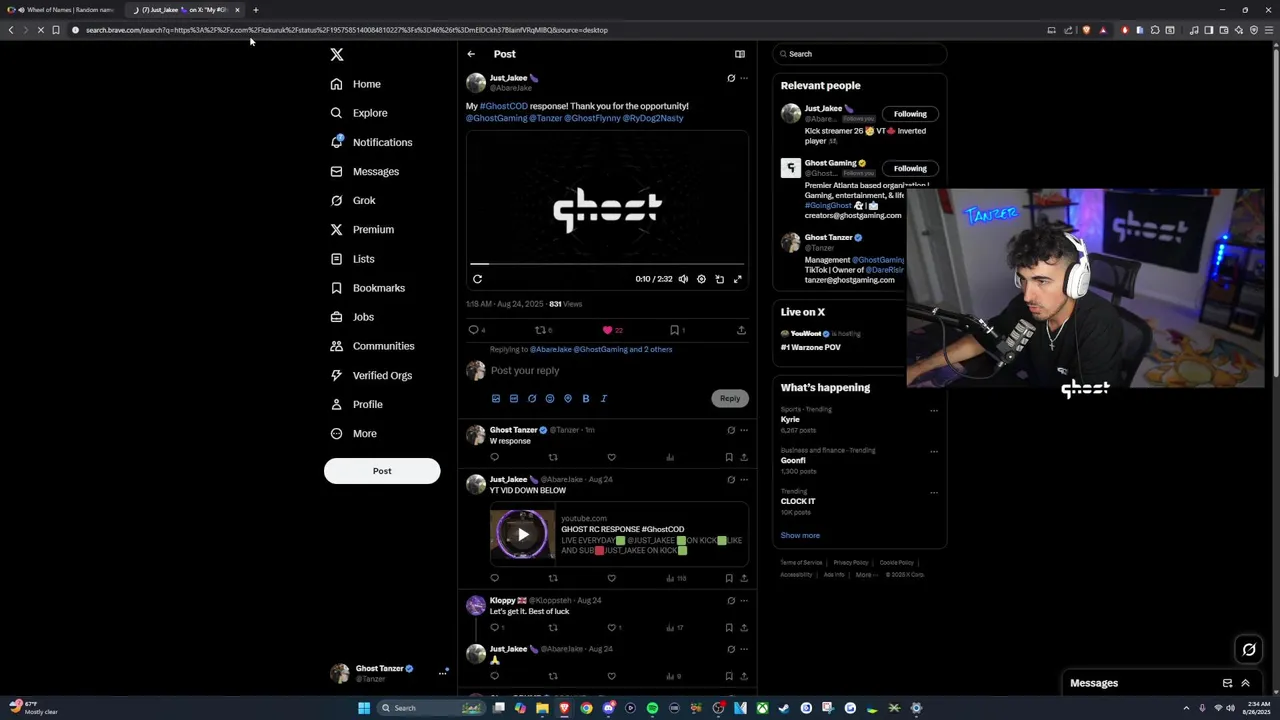Bookmark the 'YT VID DOWN BELOW' reply

pyautogui.click(x=729, y=578)
